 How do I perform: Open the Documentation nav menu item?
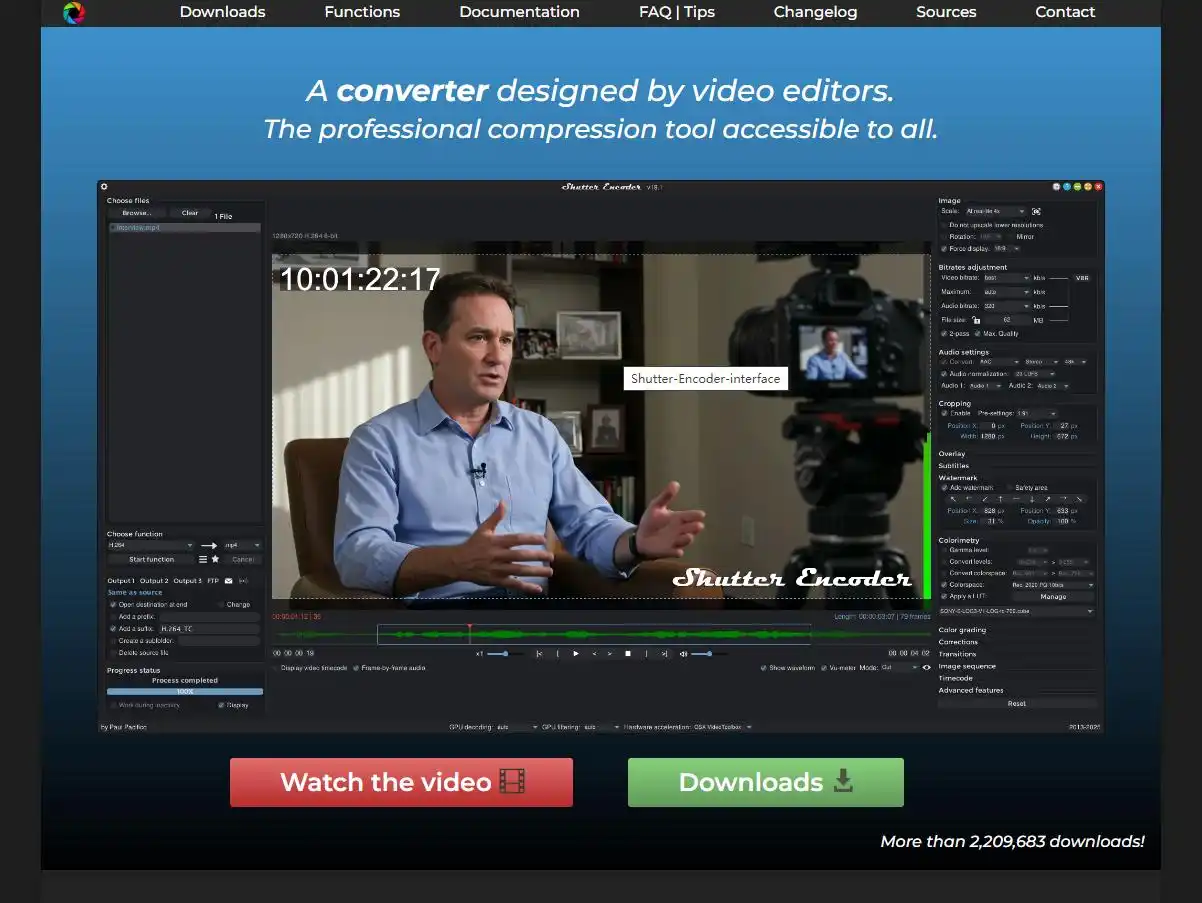coord(519,12)
